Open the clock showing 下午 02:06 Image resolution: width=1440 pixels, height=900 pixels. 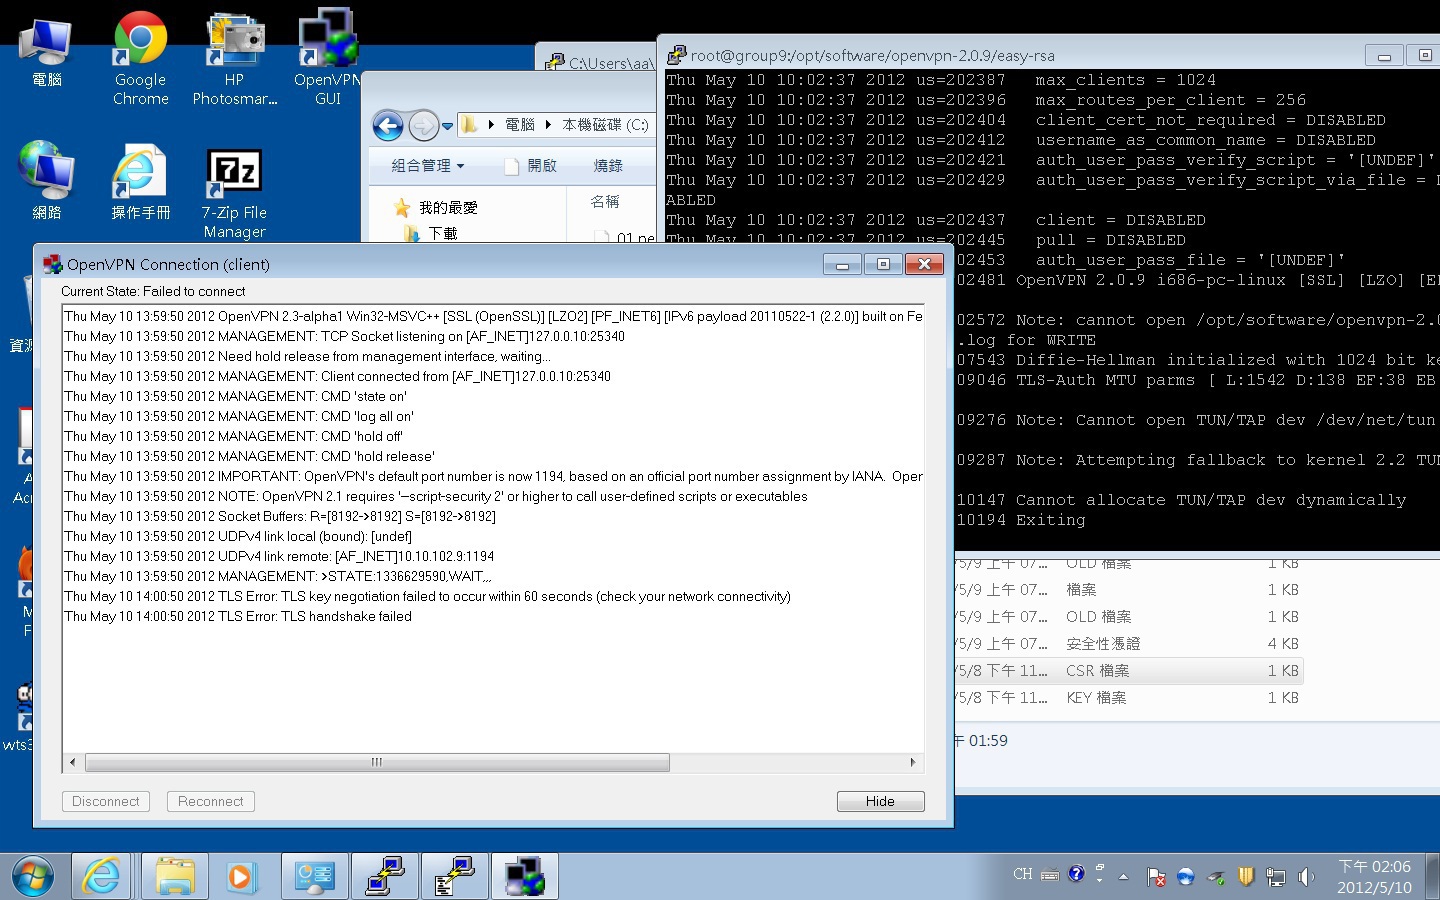(1374, 877)
